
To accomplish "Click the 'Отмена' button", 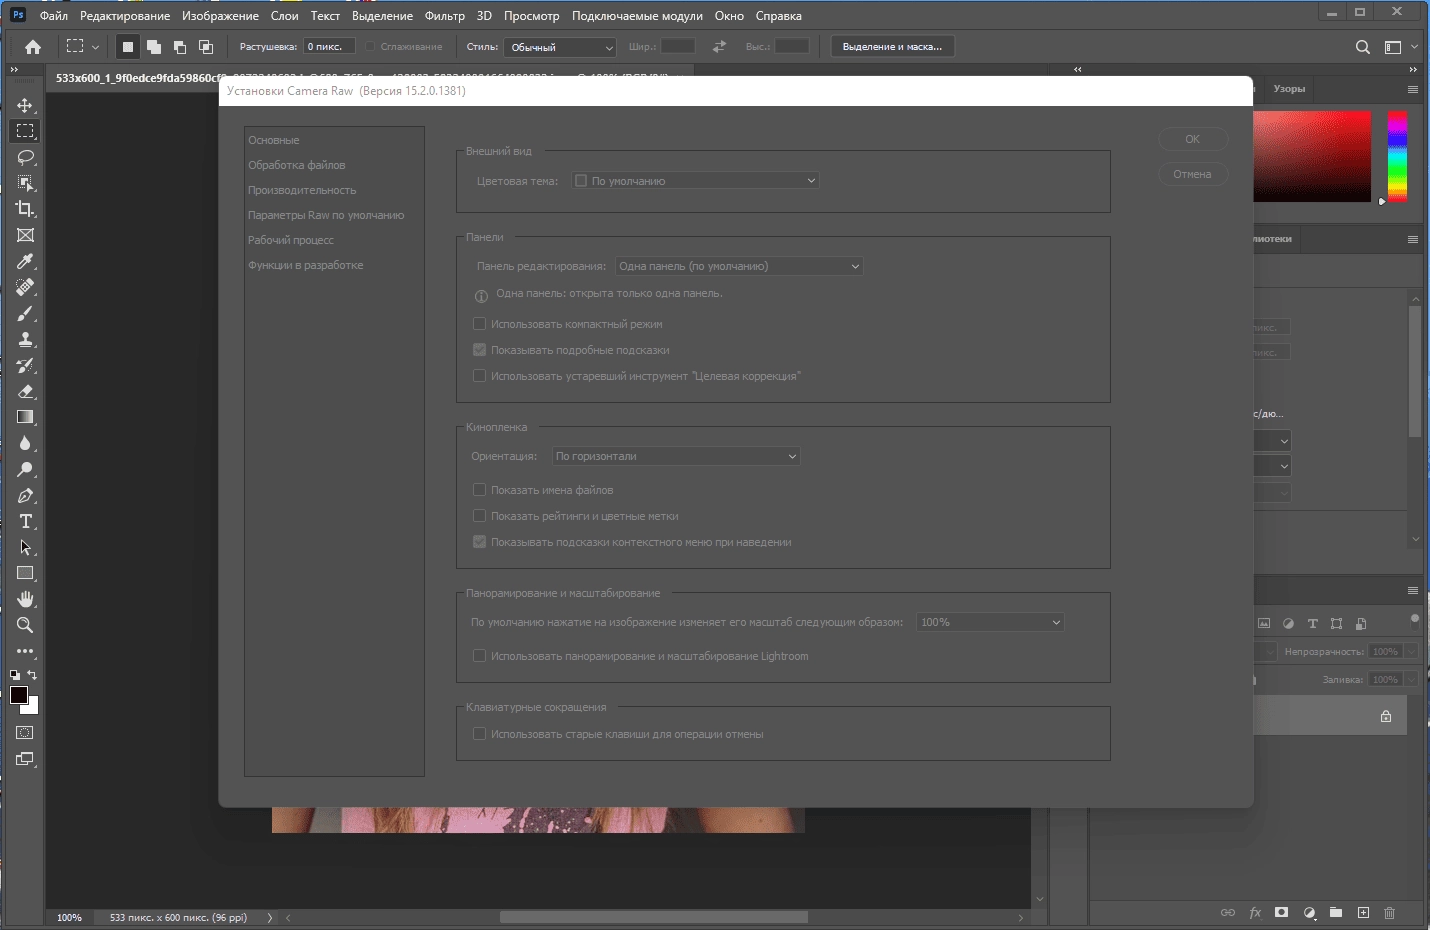I will pos(1193,174).
